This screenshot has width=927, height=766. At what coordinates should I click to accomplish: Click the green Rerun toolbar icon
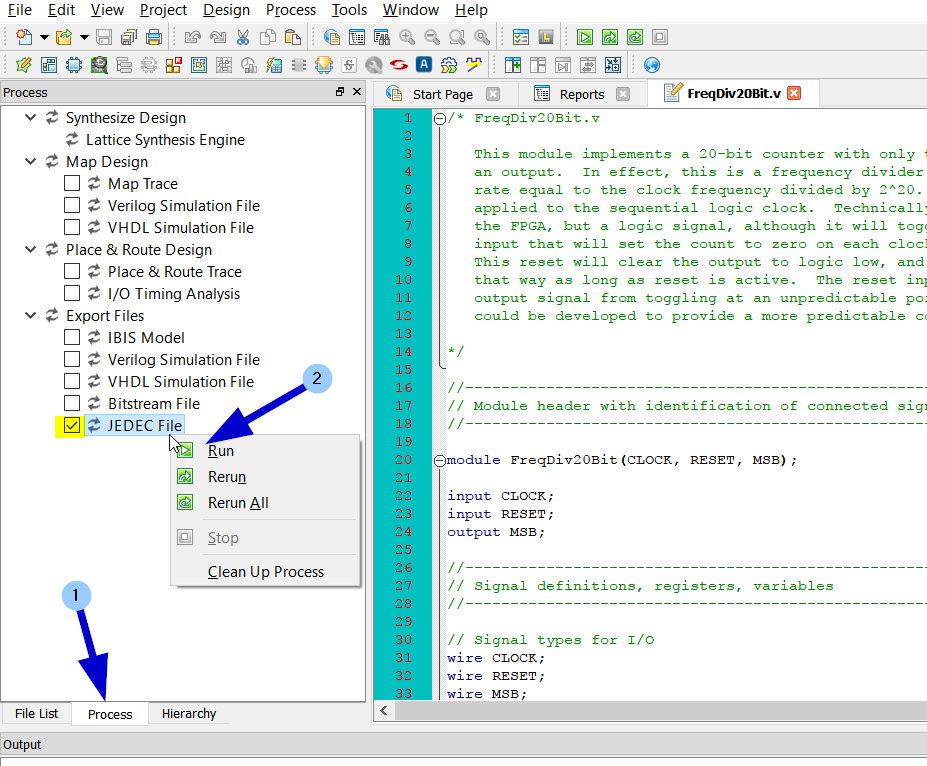pyautogui.click(x=610, y=37)
